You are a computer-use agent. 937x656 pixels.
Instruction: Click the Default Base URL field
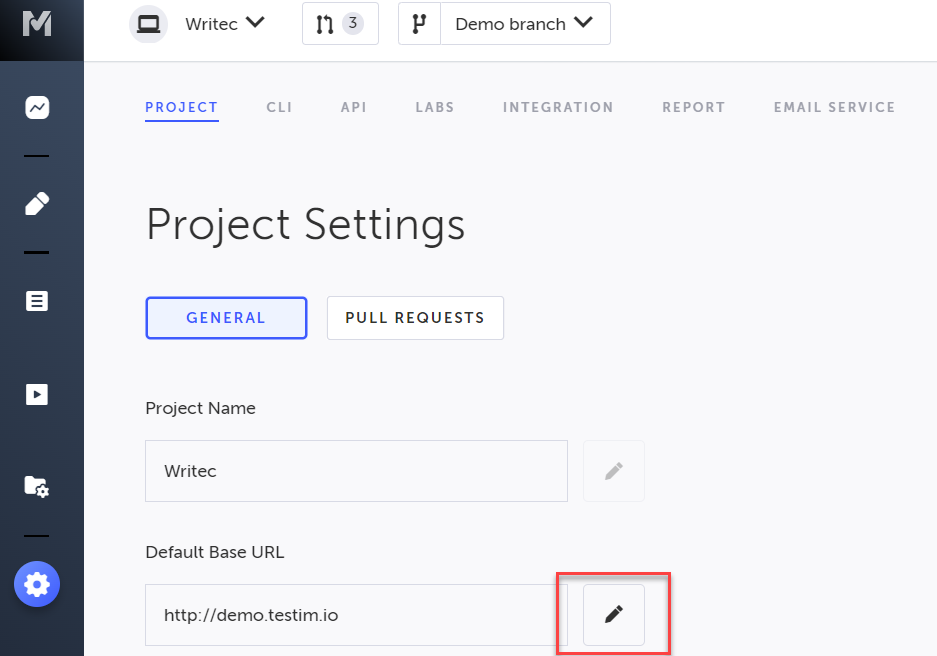click(x=356, y=615)
